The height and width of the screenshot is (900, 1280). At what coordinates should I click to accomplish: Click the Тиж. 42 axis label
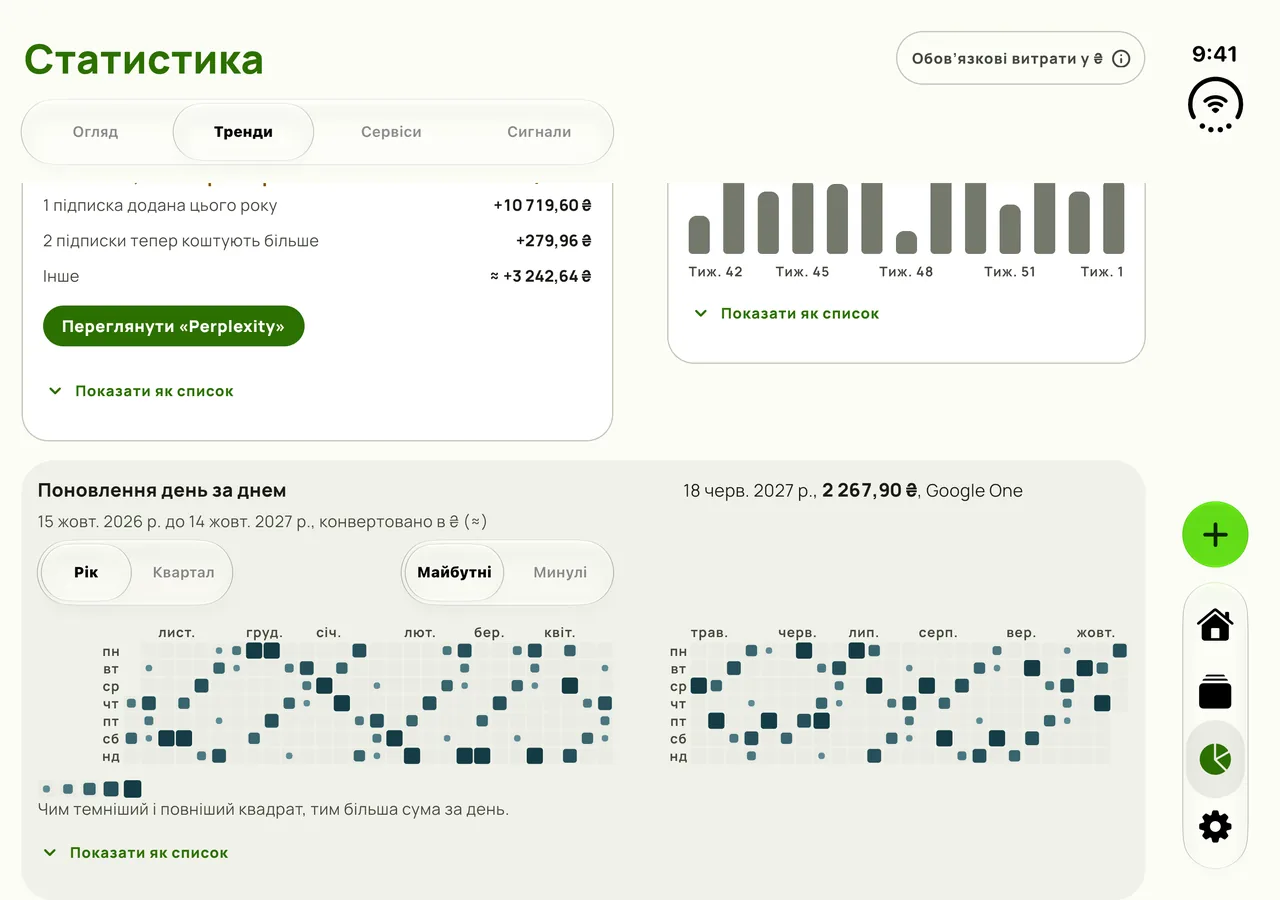[716, 272]
